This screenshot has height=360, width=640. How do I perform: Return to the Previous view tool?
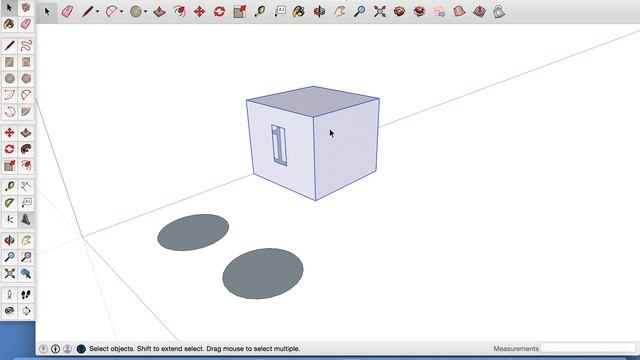(x=26, y=273)
